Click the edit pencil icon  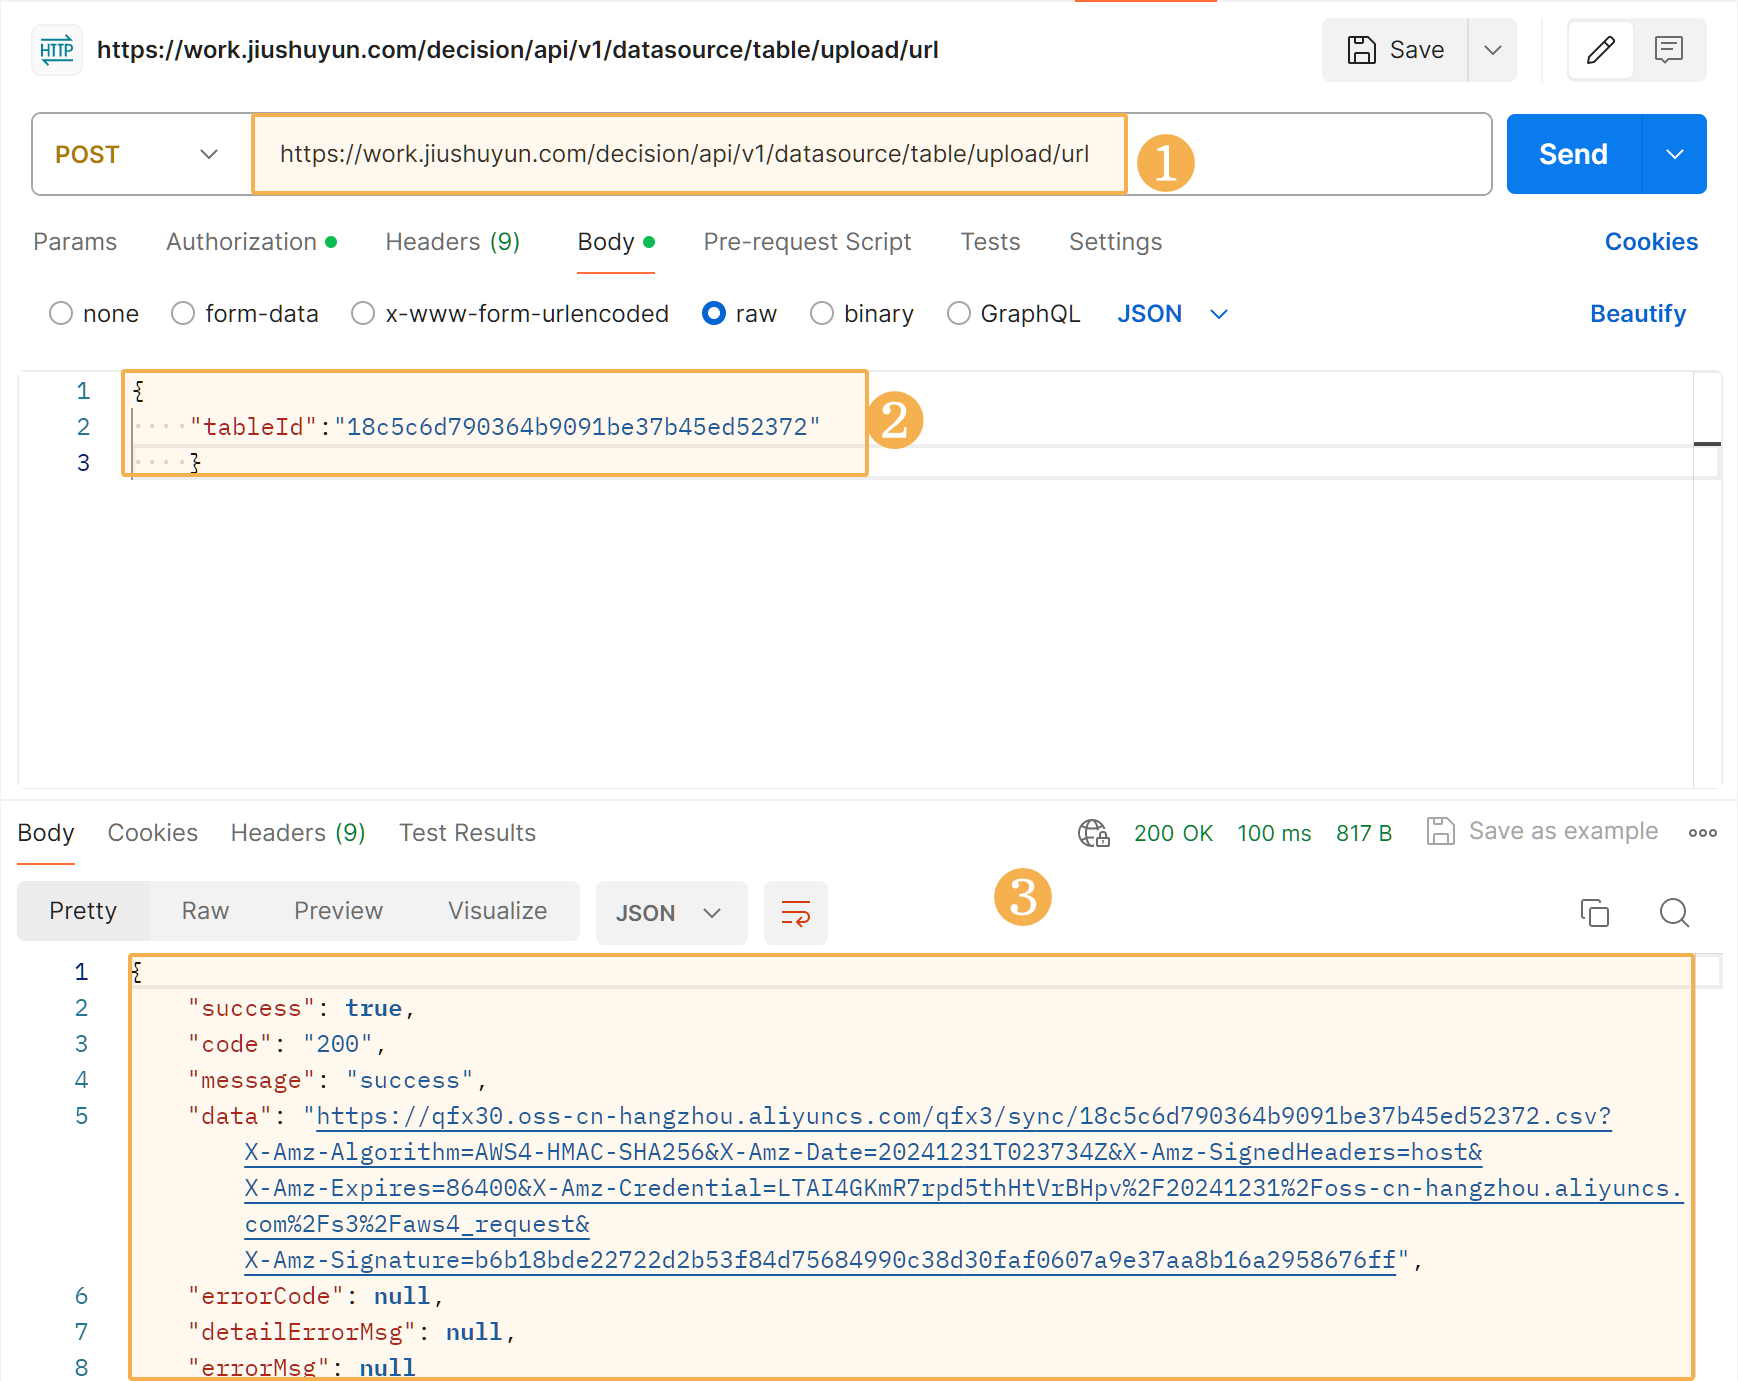point(1600,50)
